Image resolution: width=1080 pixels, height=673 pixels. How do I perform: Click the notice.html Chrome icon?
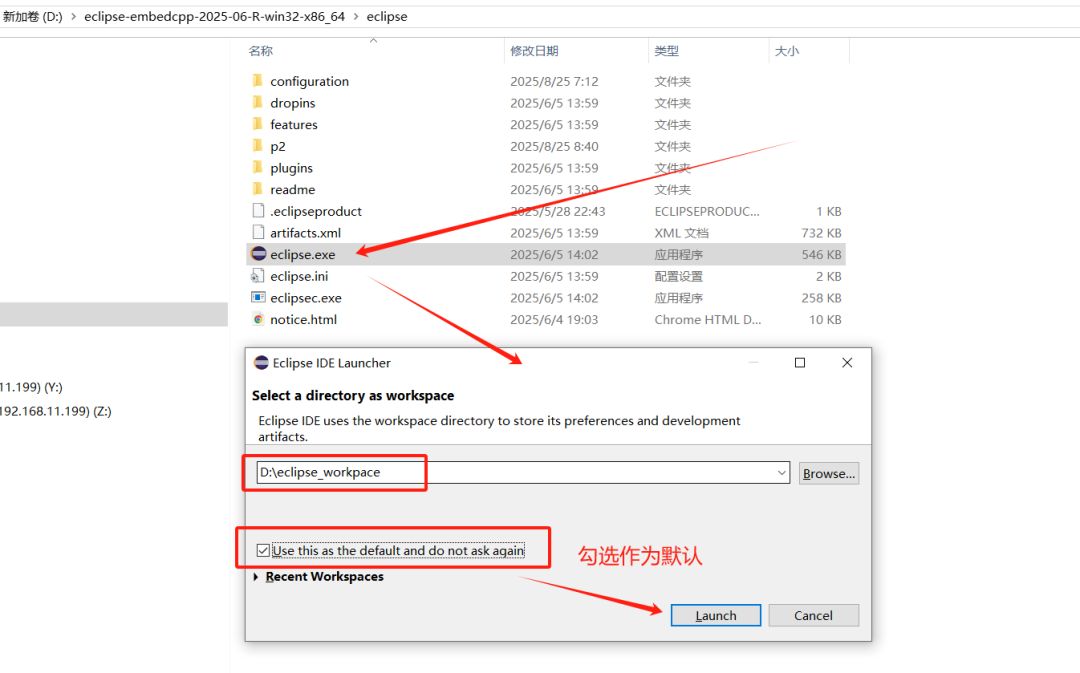(258, 320)
